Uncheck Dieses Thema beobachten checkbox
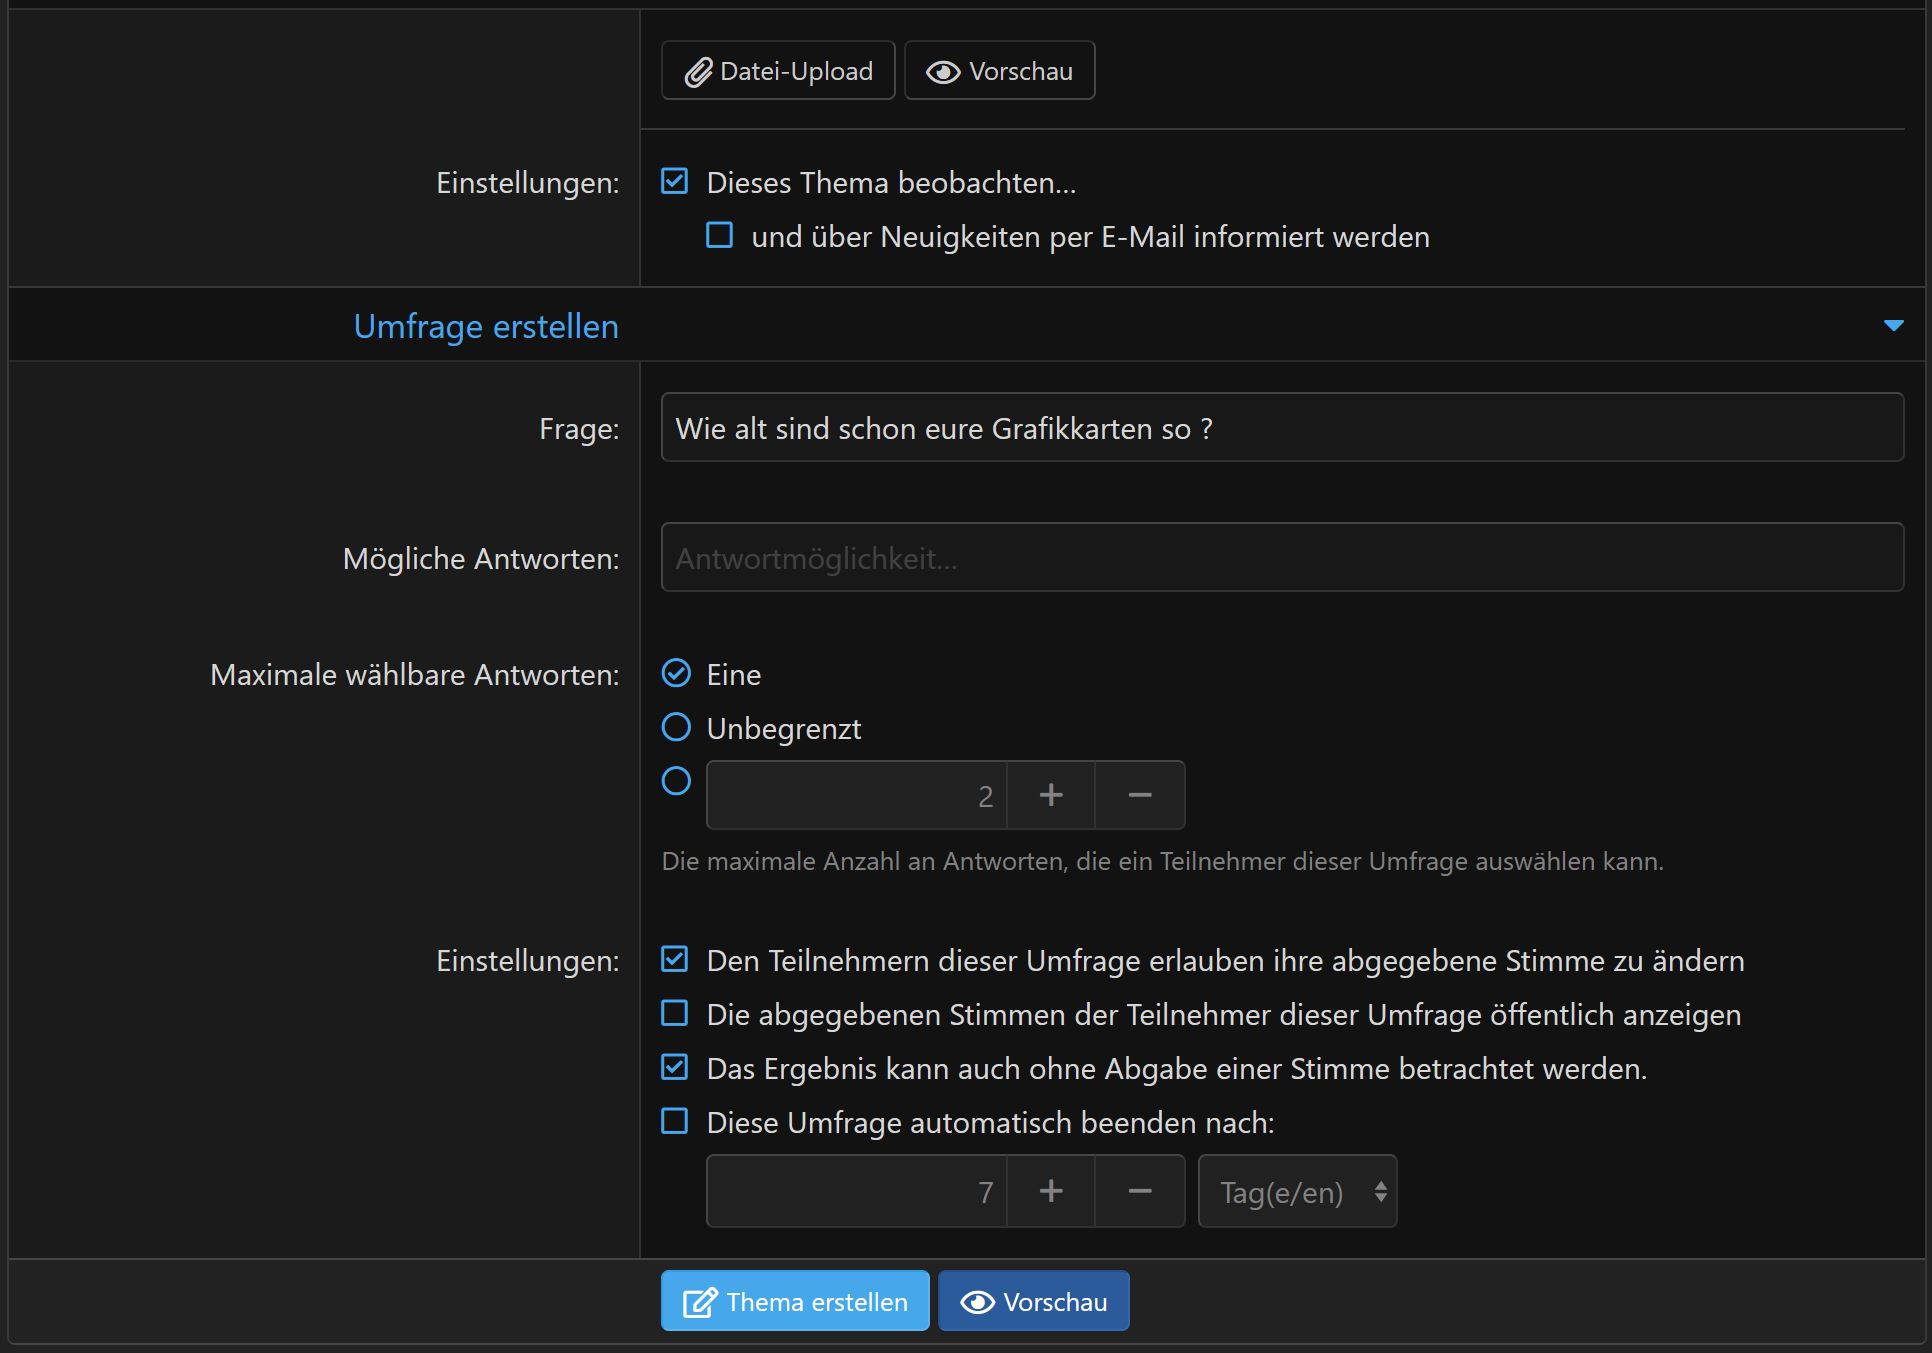 point(675,182)
